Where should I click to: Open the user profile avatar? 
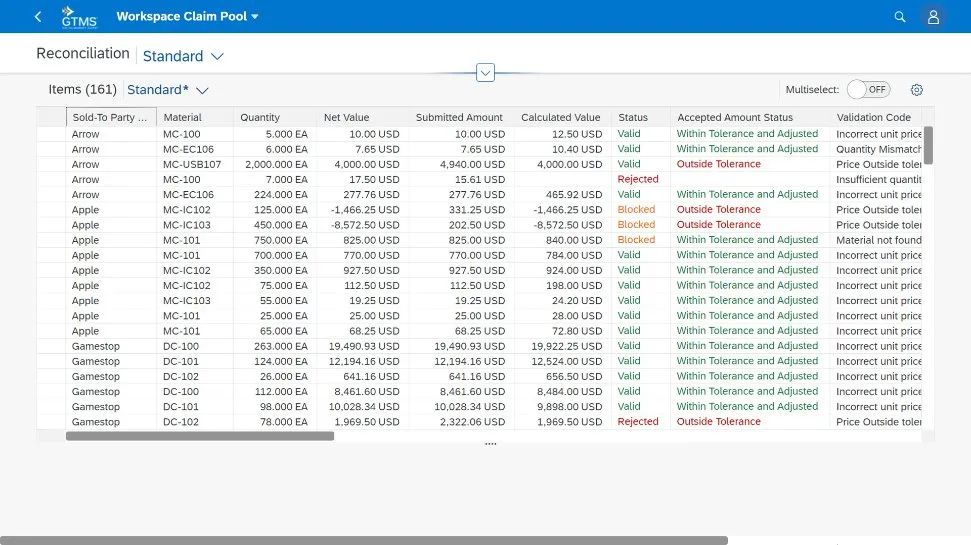tap(933, 17)
